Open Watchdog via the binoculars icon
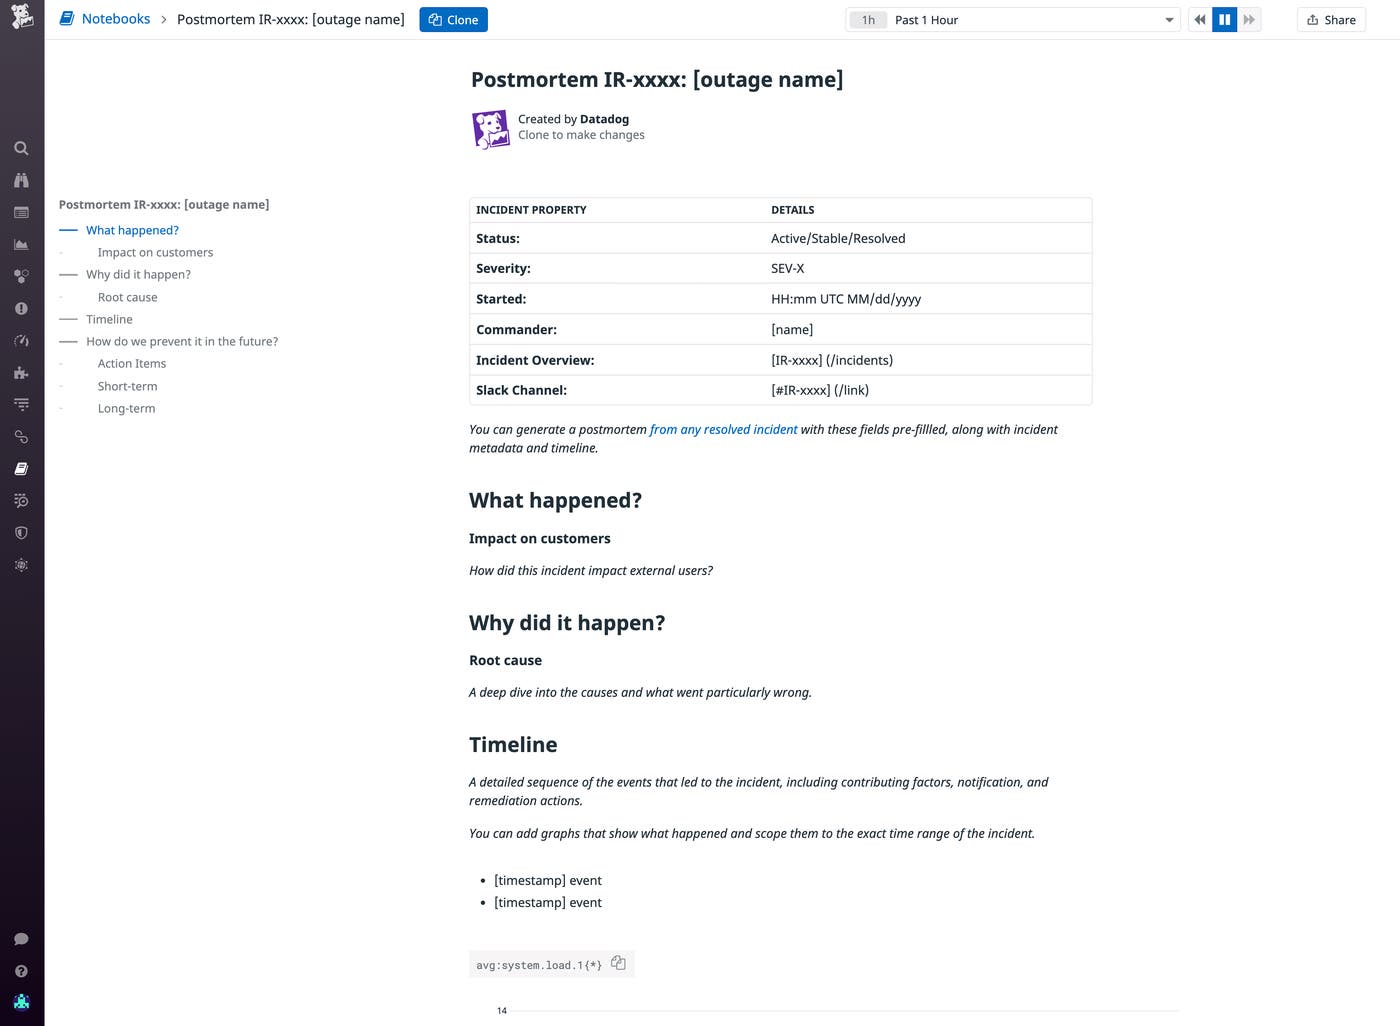This screenshot has height=1026, width=1400. pos(21,180)
